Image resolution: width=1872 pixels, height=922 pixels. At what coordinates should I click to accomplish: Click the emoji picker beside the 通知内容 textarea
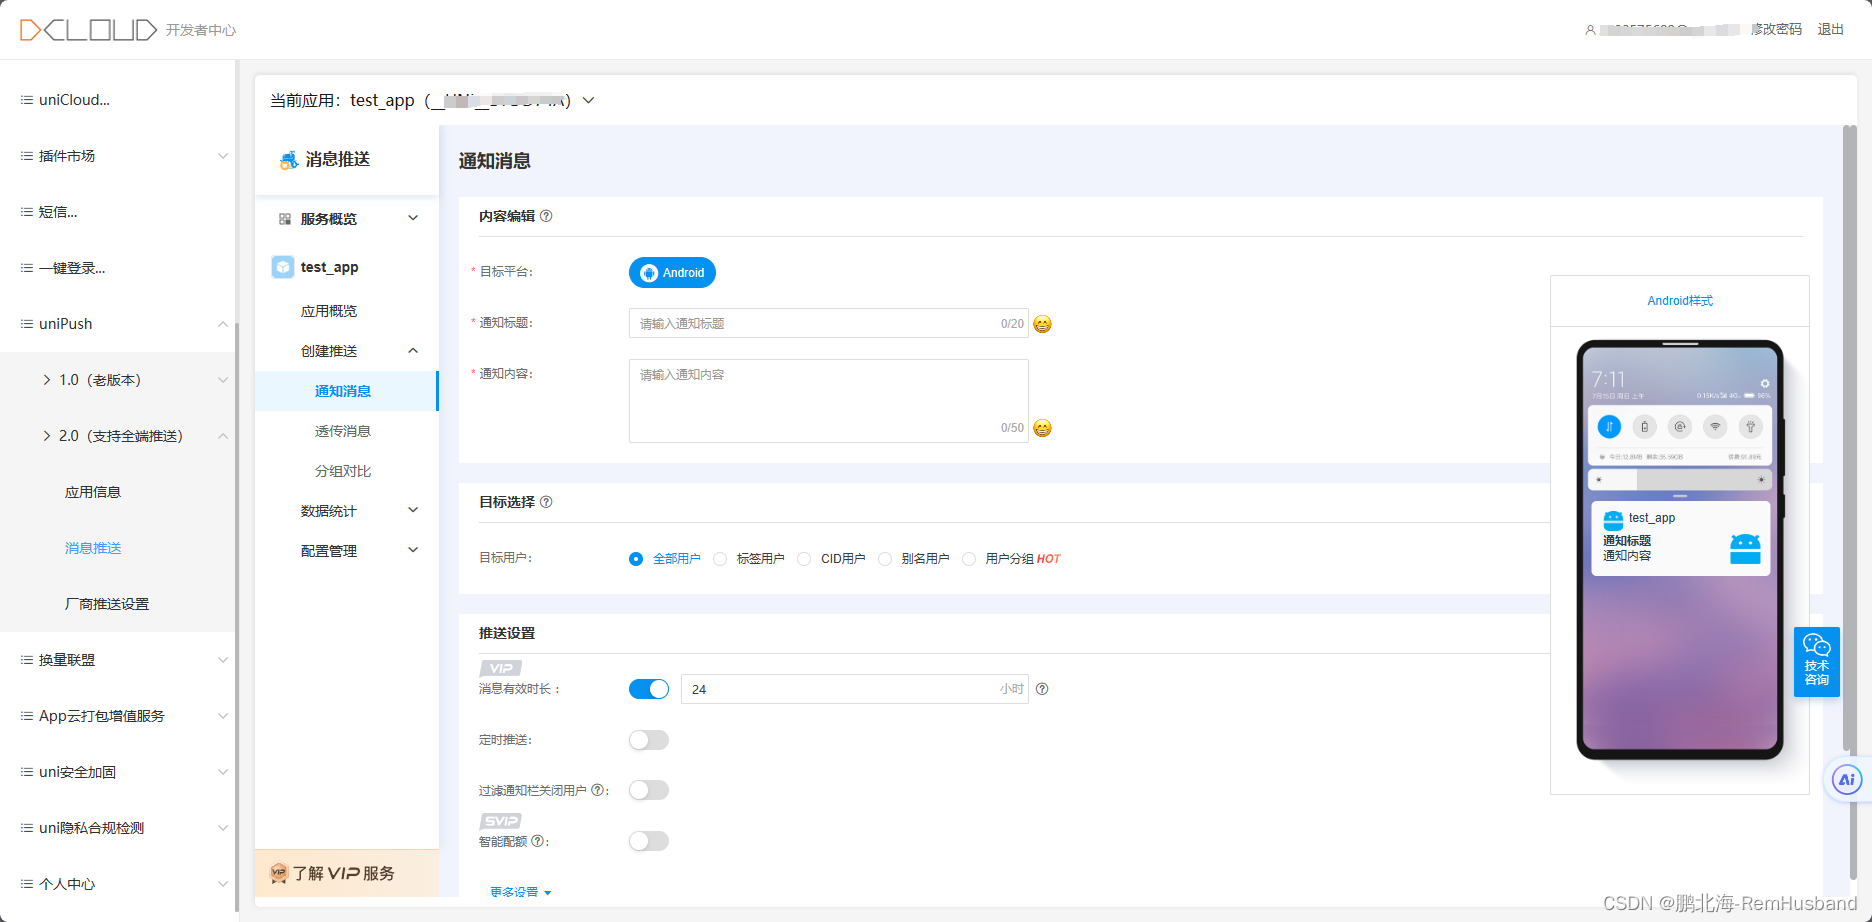pyautogui.click(x=1042, y=428)
